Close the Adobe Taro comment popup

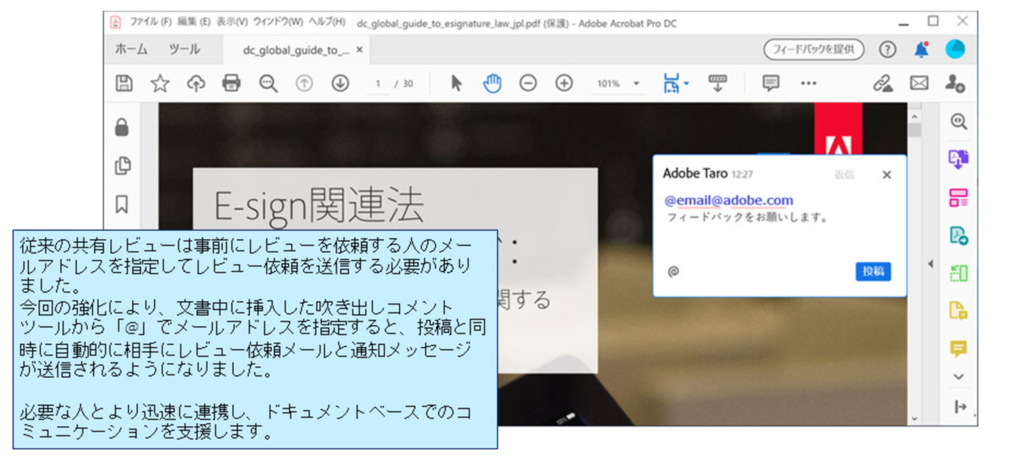point(886,174)
